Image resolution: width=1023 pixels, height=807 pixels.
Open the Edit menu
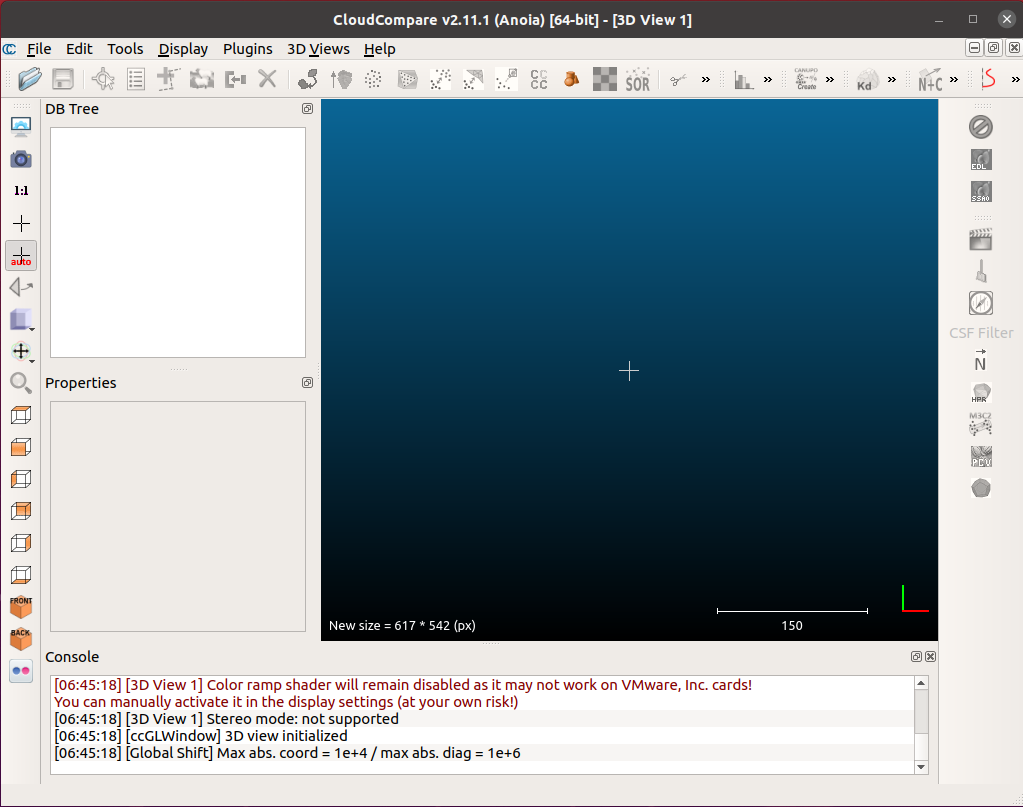pos(79,49)
